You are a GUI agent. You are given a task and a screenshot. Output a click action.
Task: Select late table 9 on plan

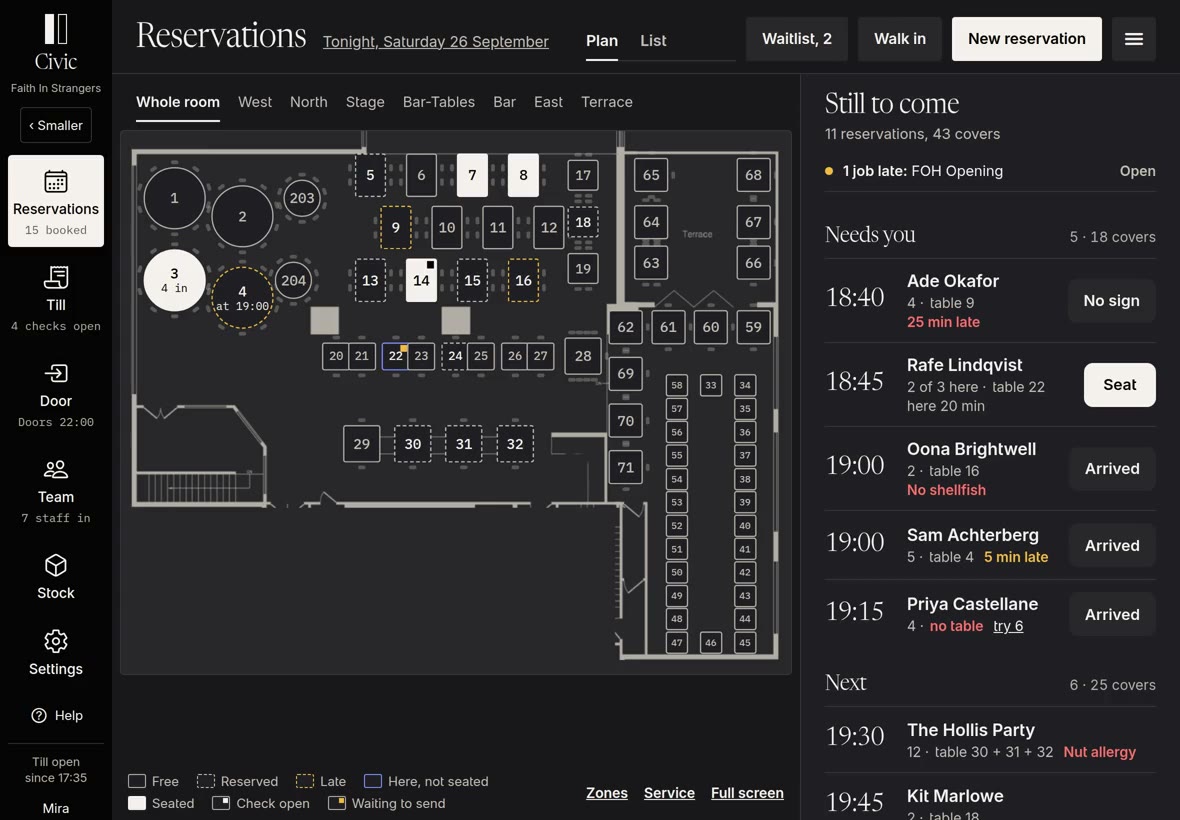[x=396, y=227]
